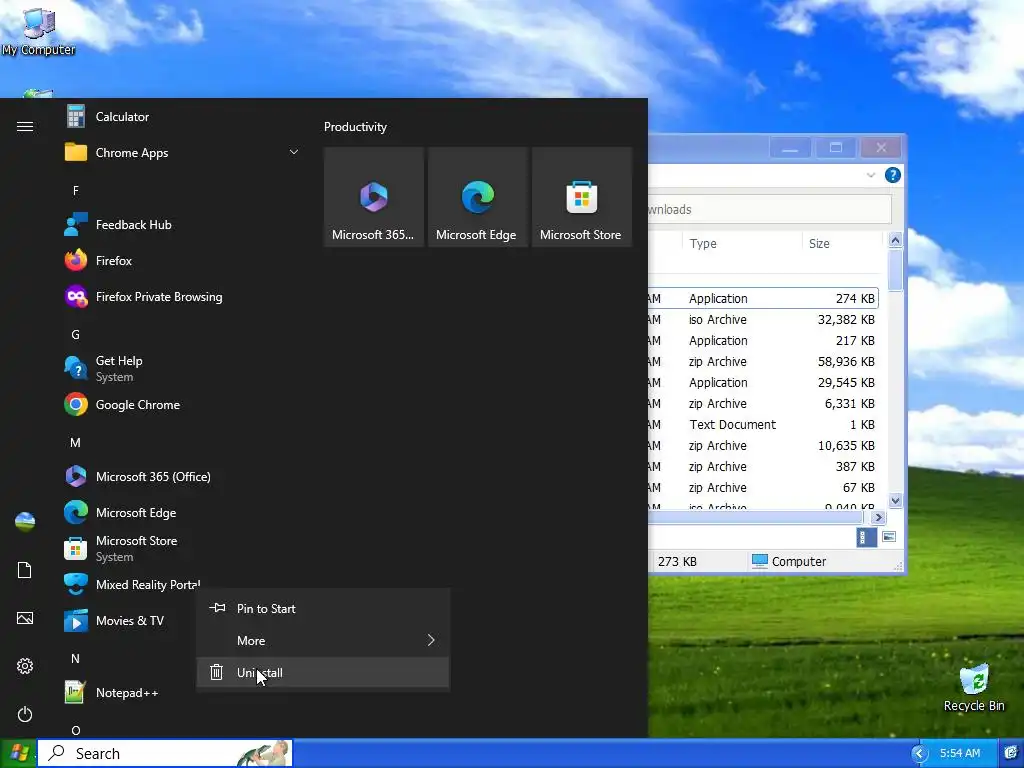Open Pictures from Start sidebar
This screenshot has height=768, width=1024.
(x=25, y=618)
